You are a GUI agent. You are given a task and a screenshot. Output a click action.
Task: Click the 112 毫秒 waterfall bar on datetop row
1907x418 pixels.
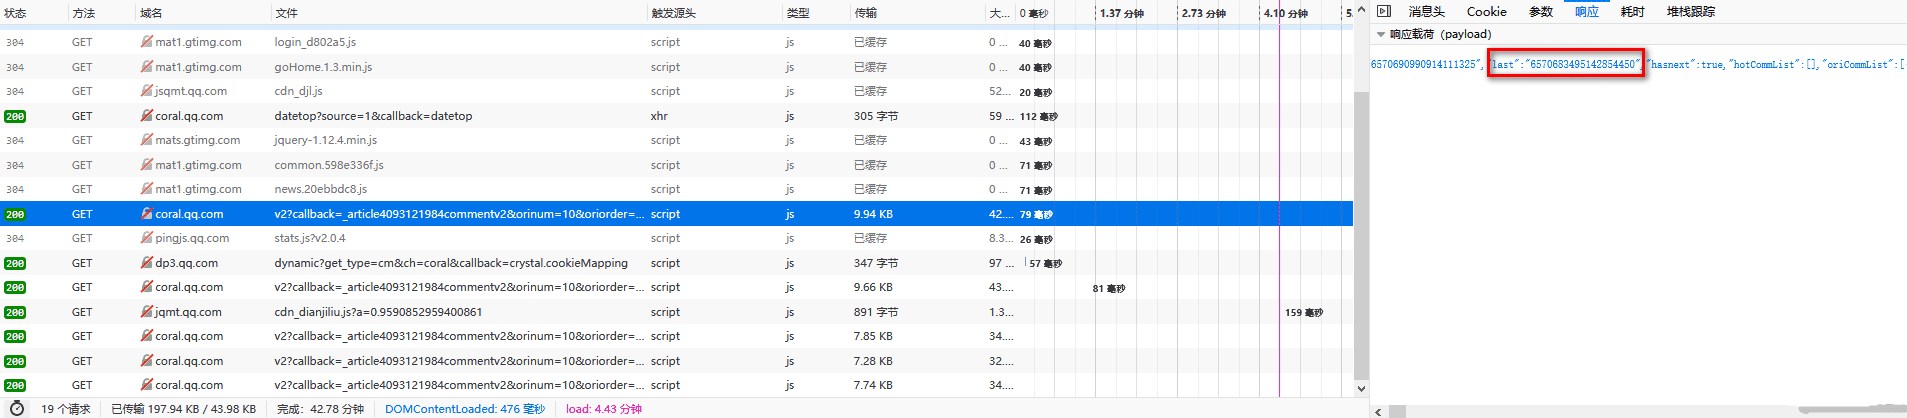pyautogui.click(x=1038, y=117)
